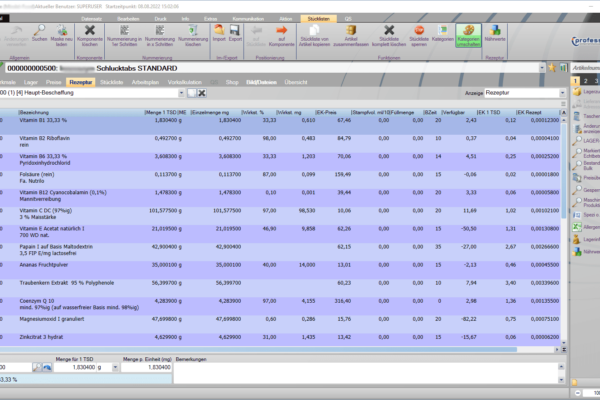This screenshot has width=600, height=400.
Task: Click Komponente löschen in the ribbon
Action: [x=90, y=35]
